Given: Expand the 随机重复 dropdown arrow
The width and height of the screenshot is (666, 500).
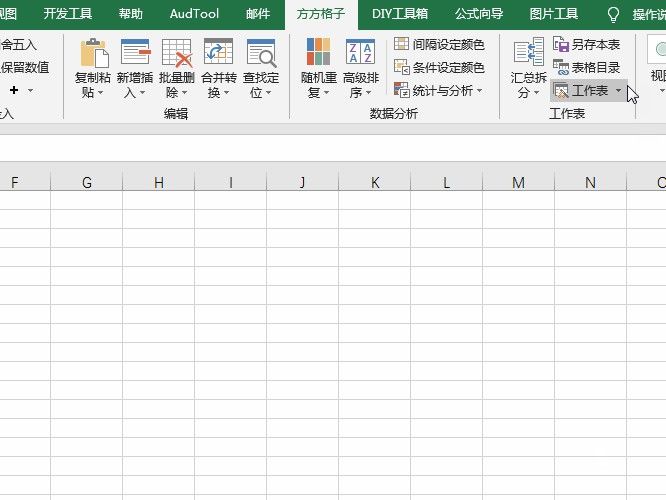Looking at the screenshot, I should [x=326, y=92].
